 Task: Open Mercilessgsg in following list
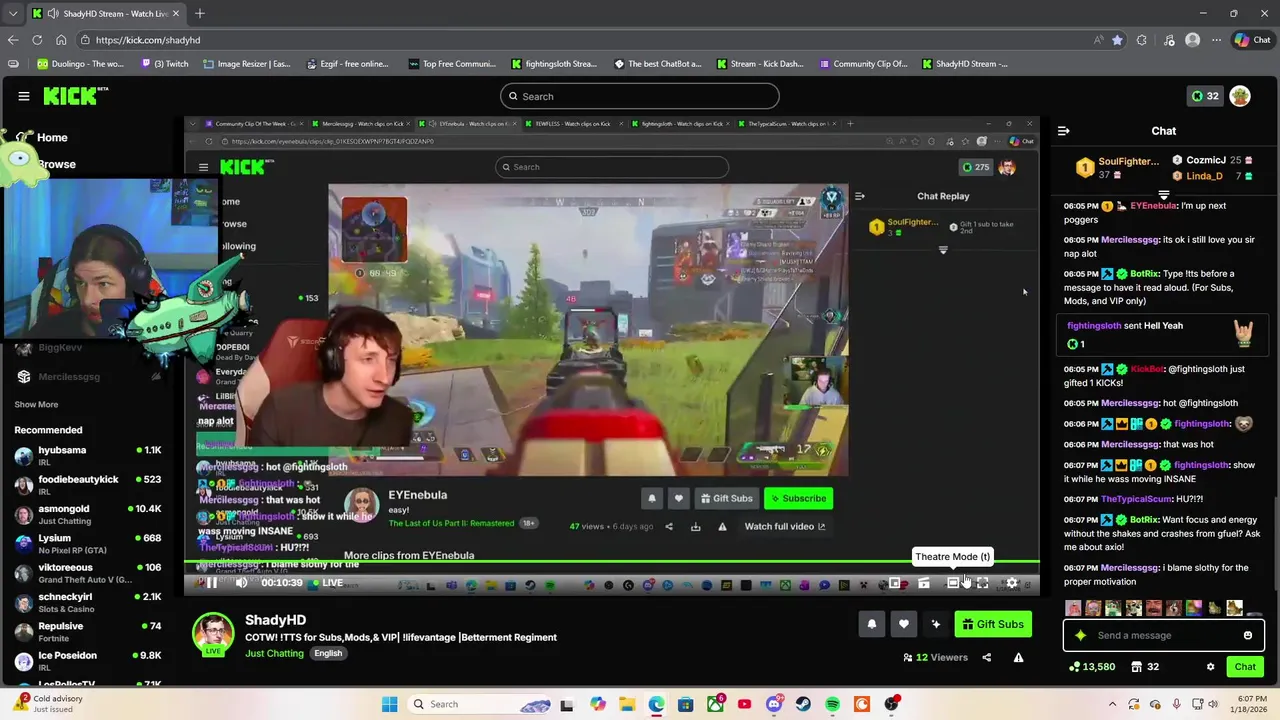pos(88,377)
